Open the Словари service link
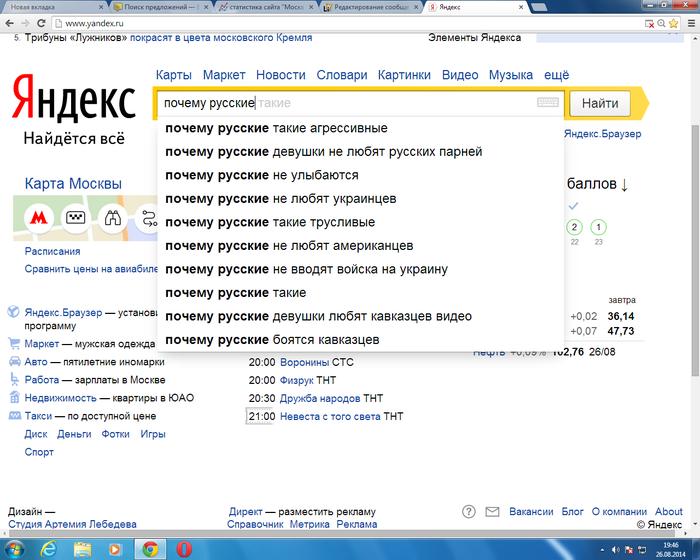Image resolution: width=700 pixels, height=560 pixels. 342,75
